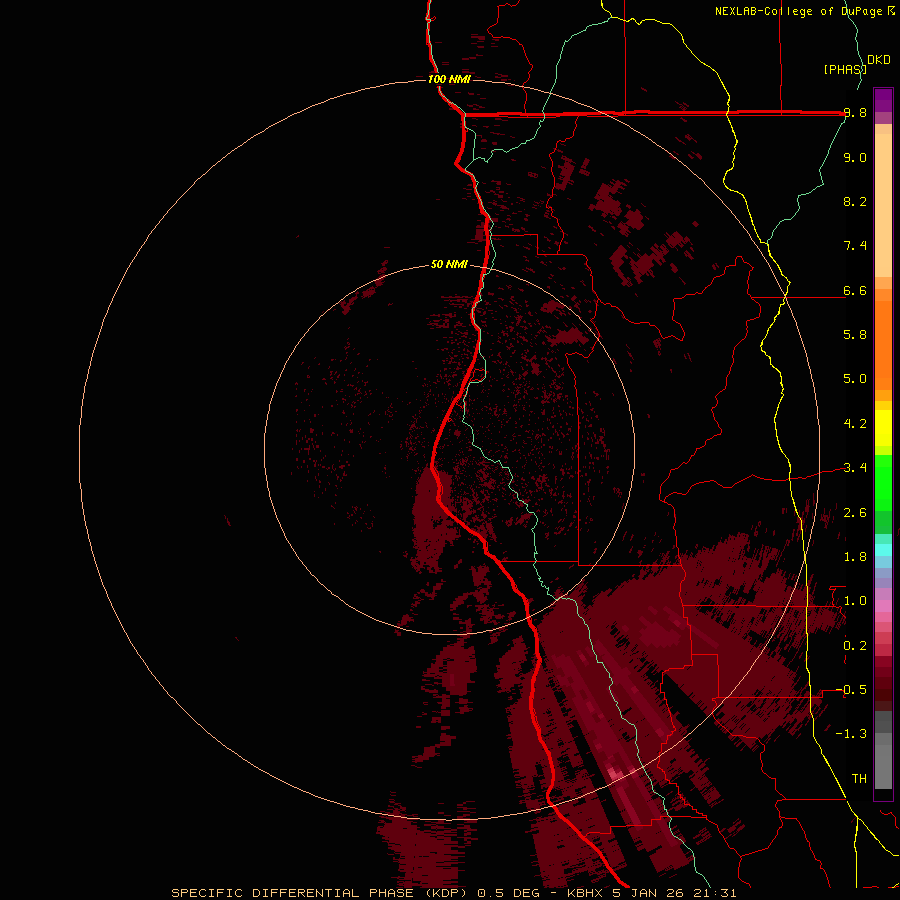Viewport: 900px width, 900px height.
Task: Select the 1.8 scale value
Action: [x=855, y=557]
